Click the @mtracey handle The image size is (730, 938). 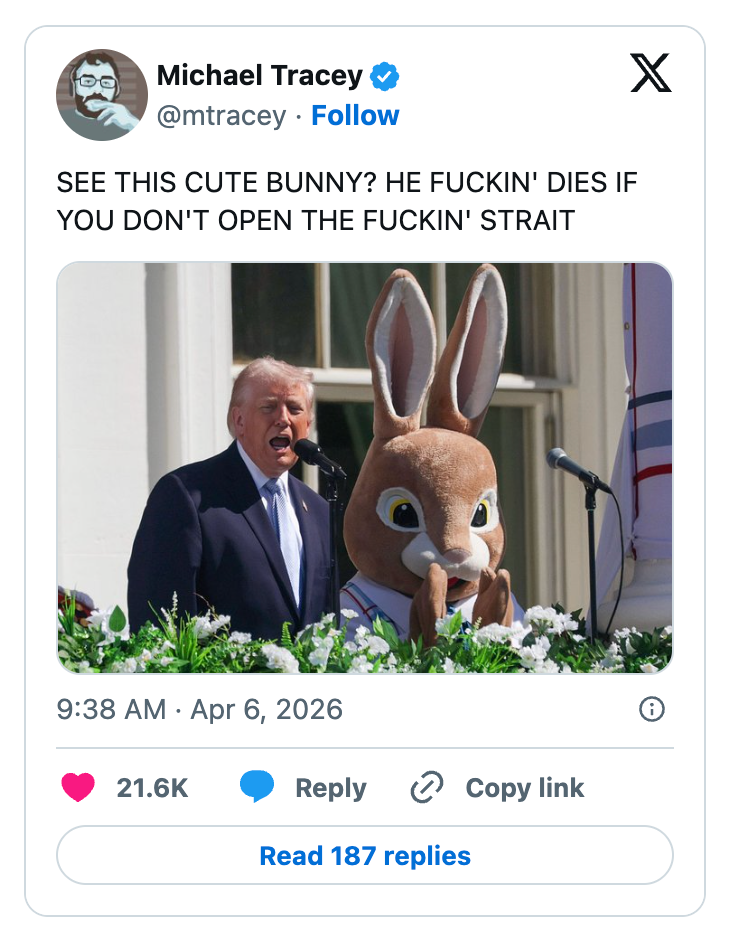[x=221, y=116]
